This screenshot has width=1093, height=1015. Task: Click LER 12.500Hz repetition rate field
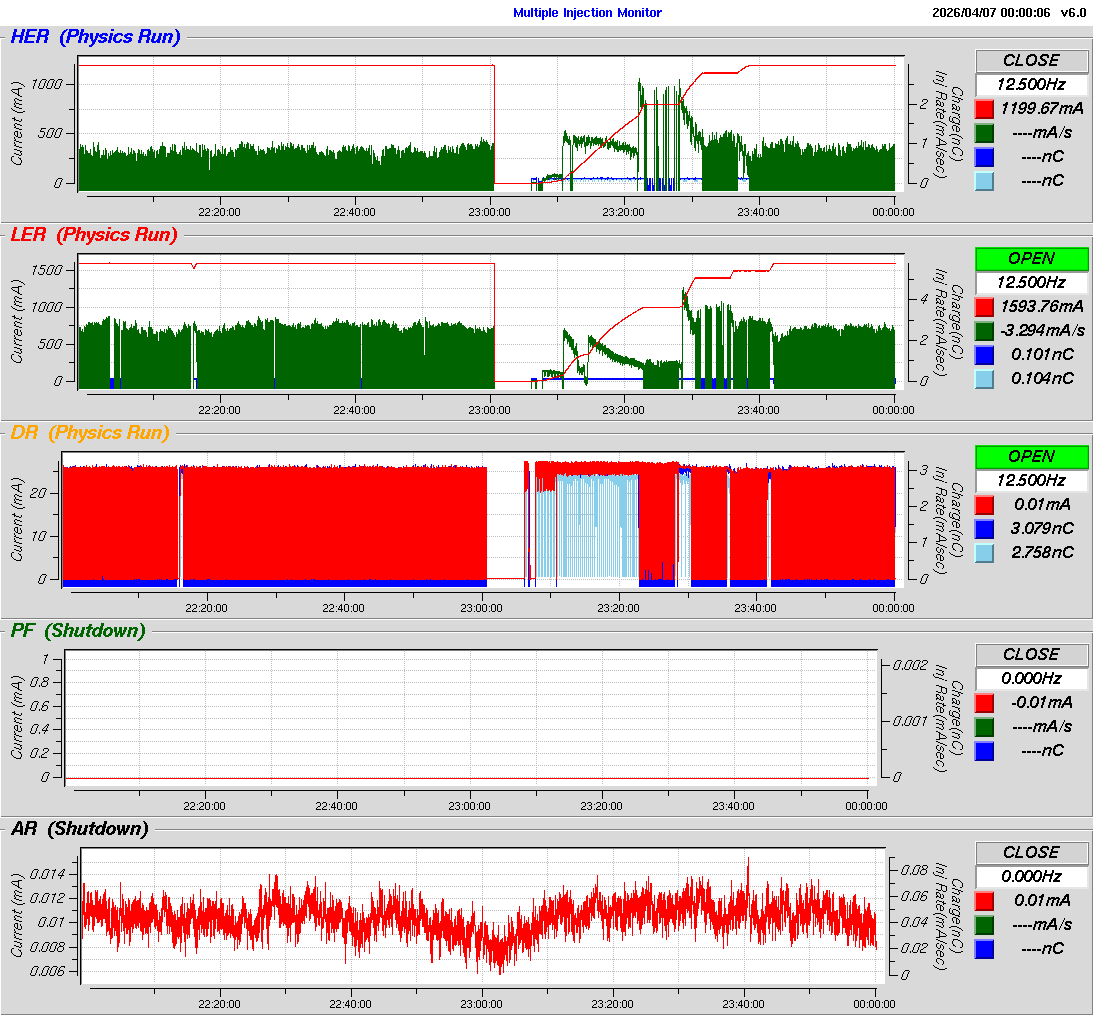[1031, 283]
